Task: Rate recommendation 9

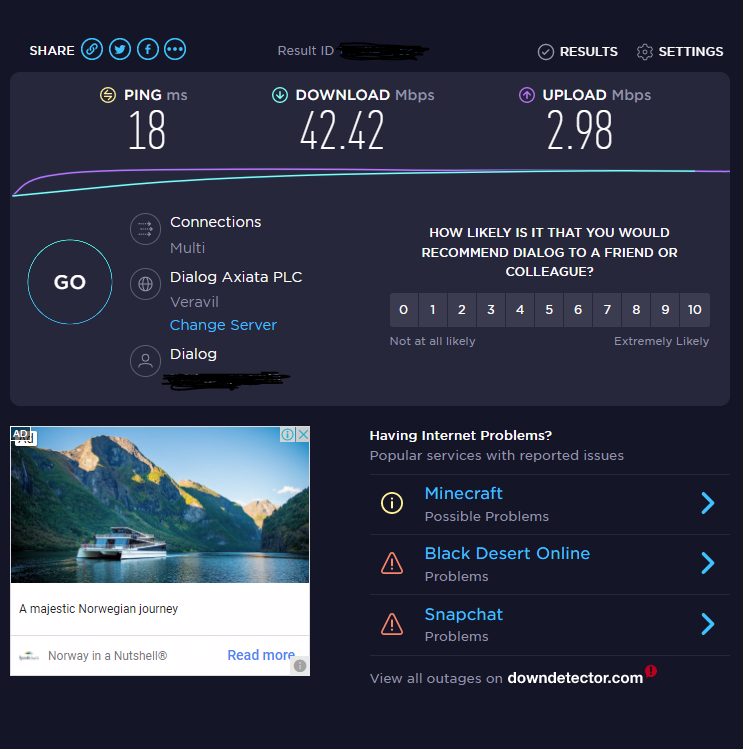Action: pyautogui.click(x=665, y=310)
